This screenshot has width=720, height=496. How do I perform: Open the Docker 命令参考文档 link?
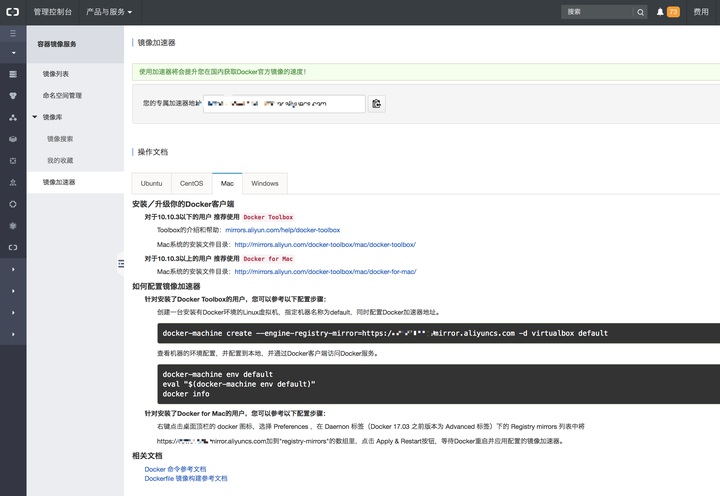(x=175, y=469)
